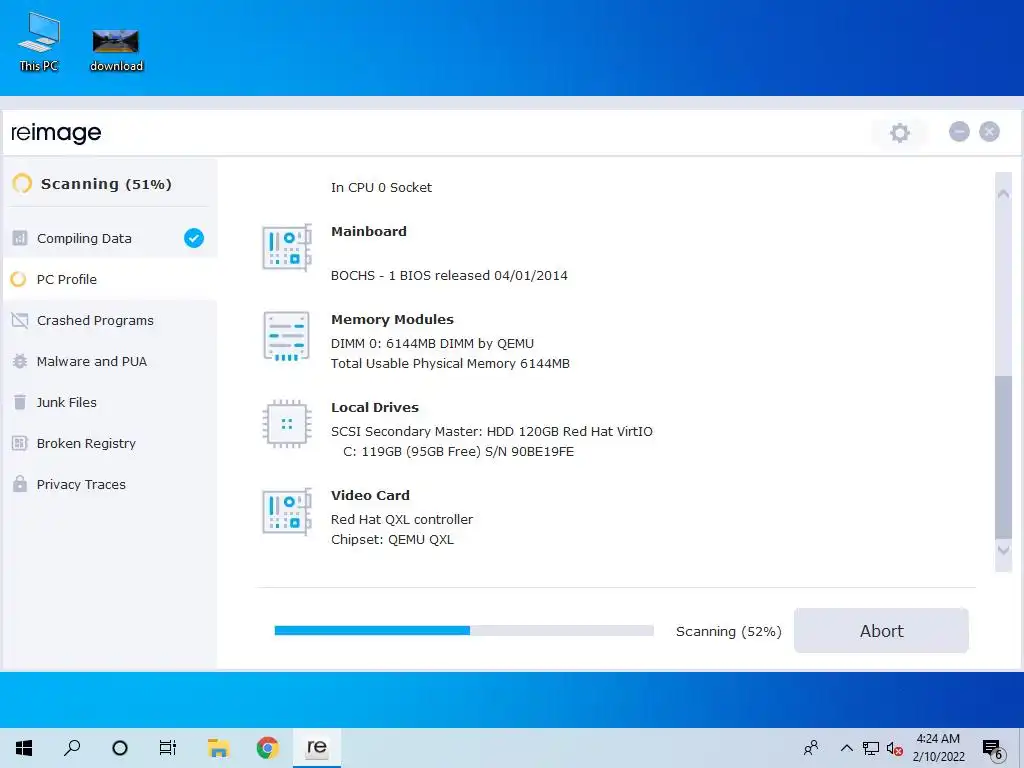Click the scroll up arrow in profile list
This screenshot has height=768, width=1024.
1003,194
